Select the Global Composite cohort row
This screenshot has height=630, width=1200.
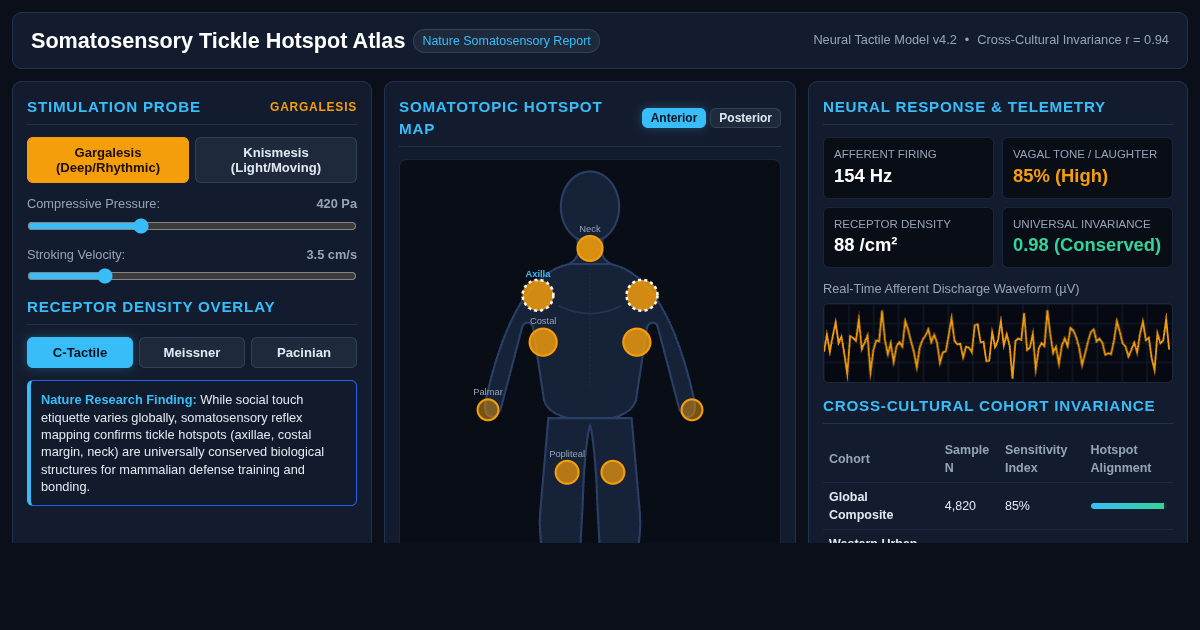pyautogui.click(x=998, y=506)
